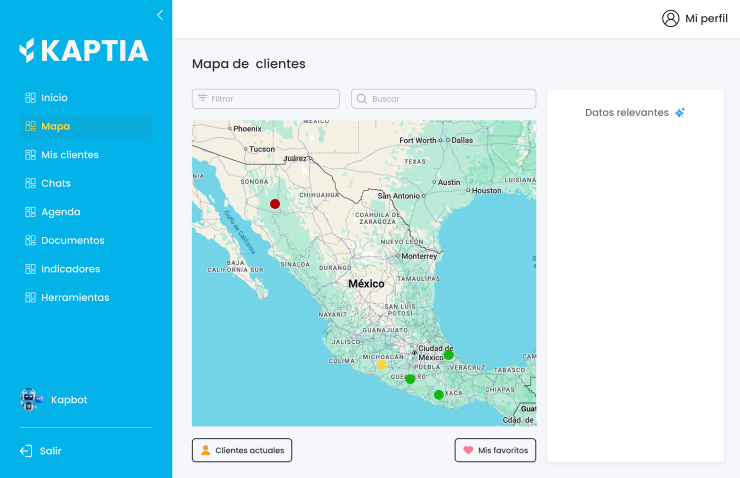Click the Salir logout icon

(x=26, y=451)
